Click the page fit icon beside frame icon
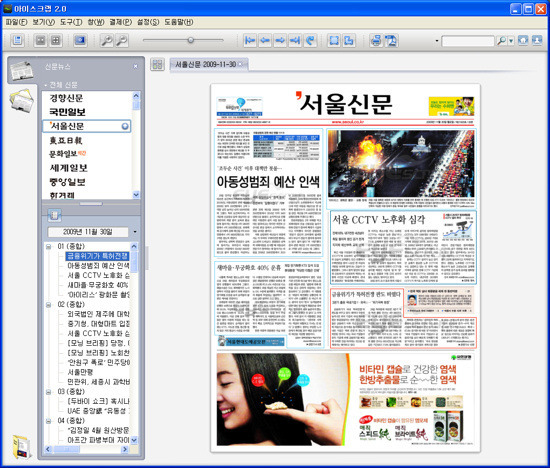550x468 pixels. [x=349, y=40]
